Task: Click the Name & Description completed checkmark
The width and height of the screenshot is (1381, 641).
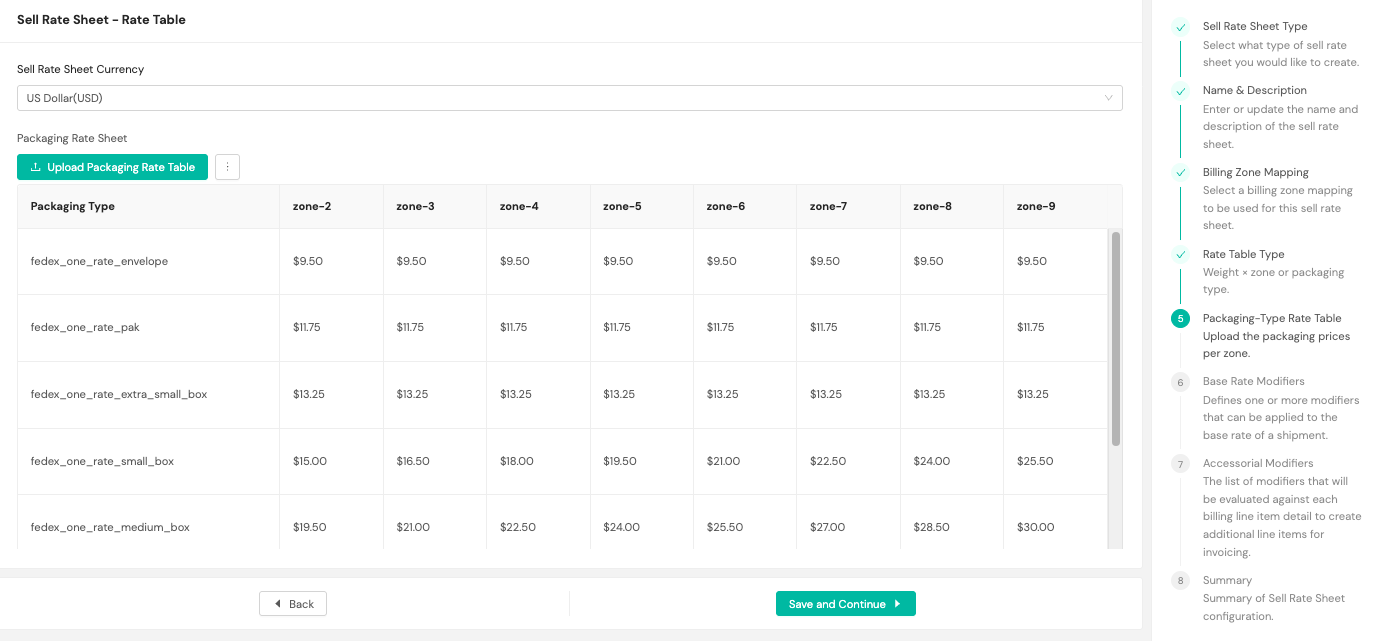Action: click(1180, 91)
